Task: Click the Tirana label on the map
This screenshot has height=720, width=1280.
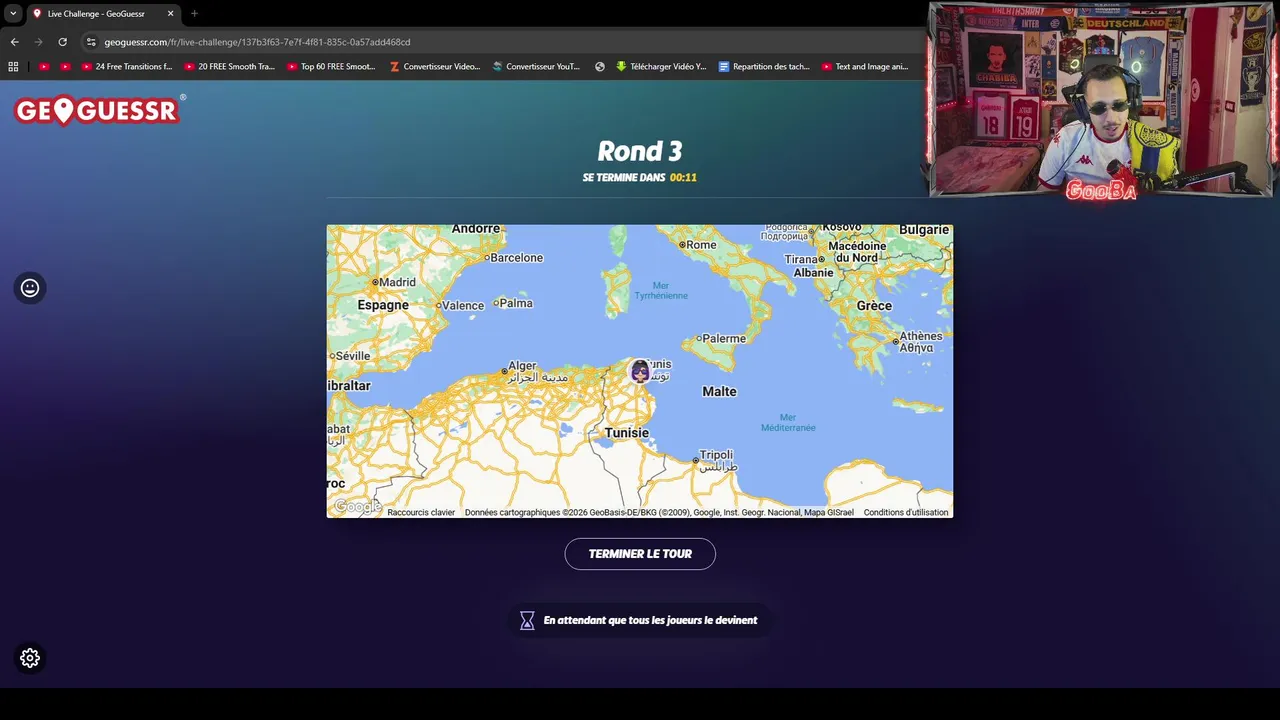Action: [801, 259]
